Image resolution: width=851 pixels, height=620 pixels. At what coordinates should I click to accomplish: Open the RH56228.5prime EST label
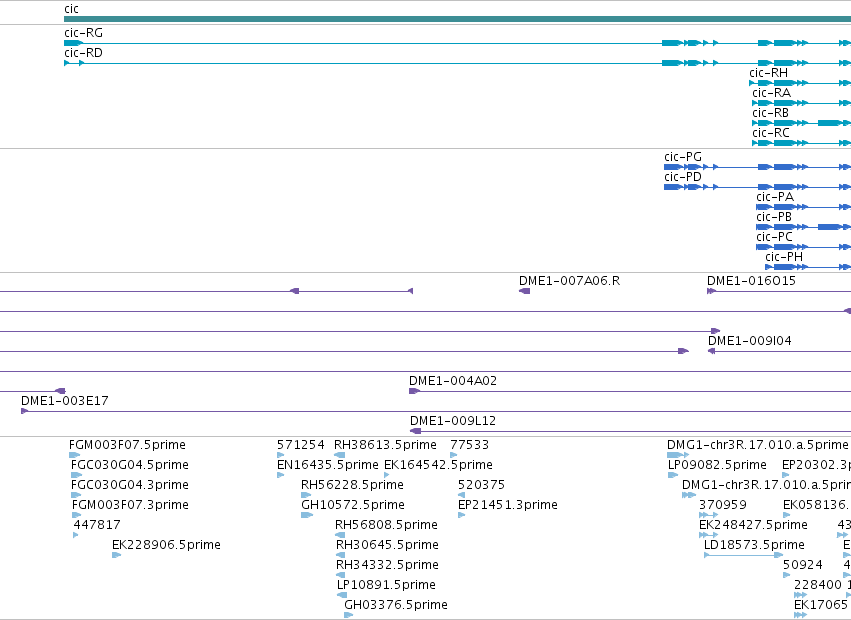(352, 485)
